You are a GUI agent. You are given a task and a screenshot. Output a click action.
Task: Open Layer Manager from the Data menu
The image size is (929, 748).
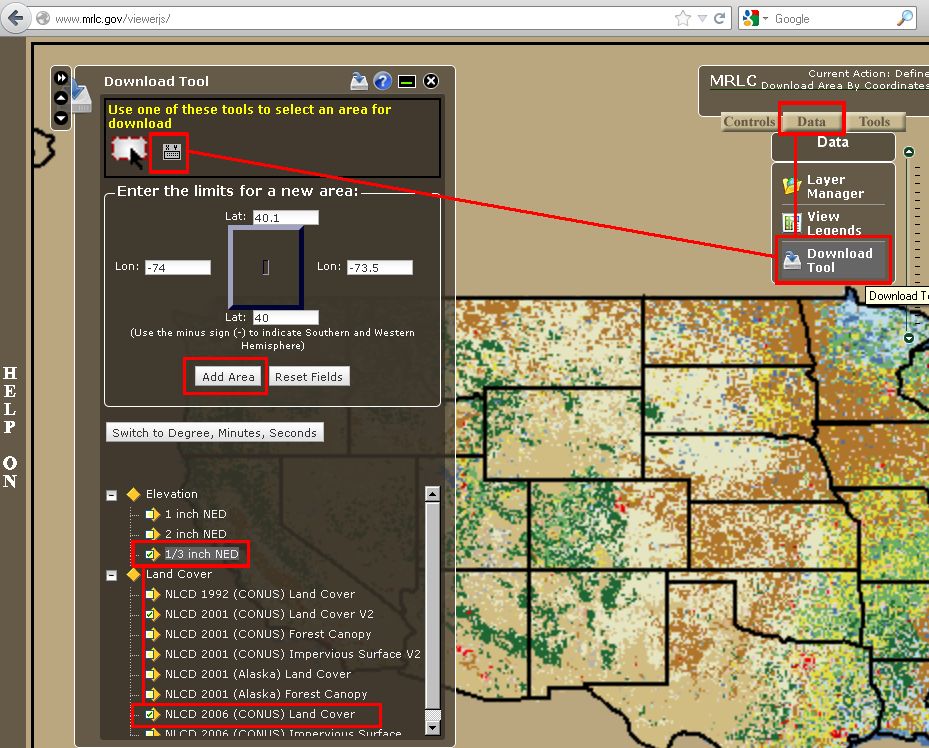(x=832, y=186)
